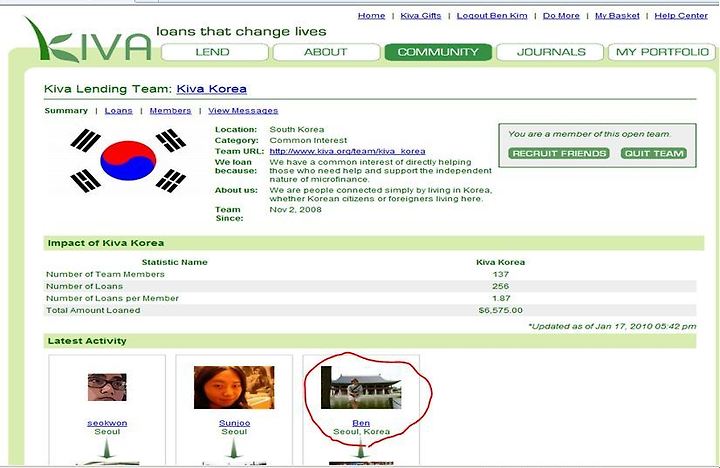The height and width of the screenshot is (468, 720).
Task: Open the JOURNALS tab
Action: (x=550, y=52)
